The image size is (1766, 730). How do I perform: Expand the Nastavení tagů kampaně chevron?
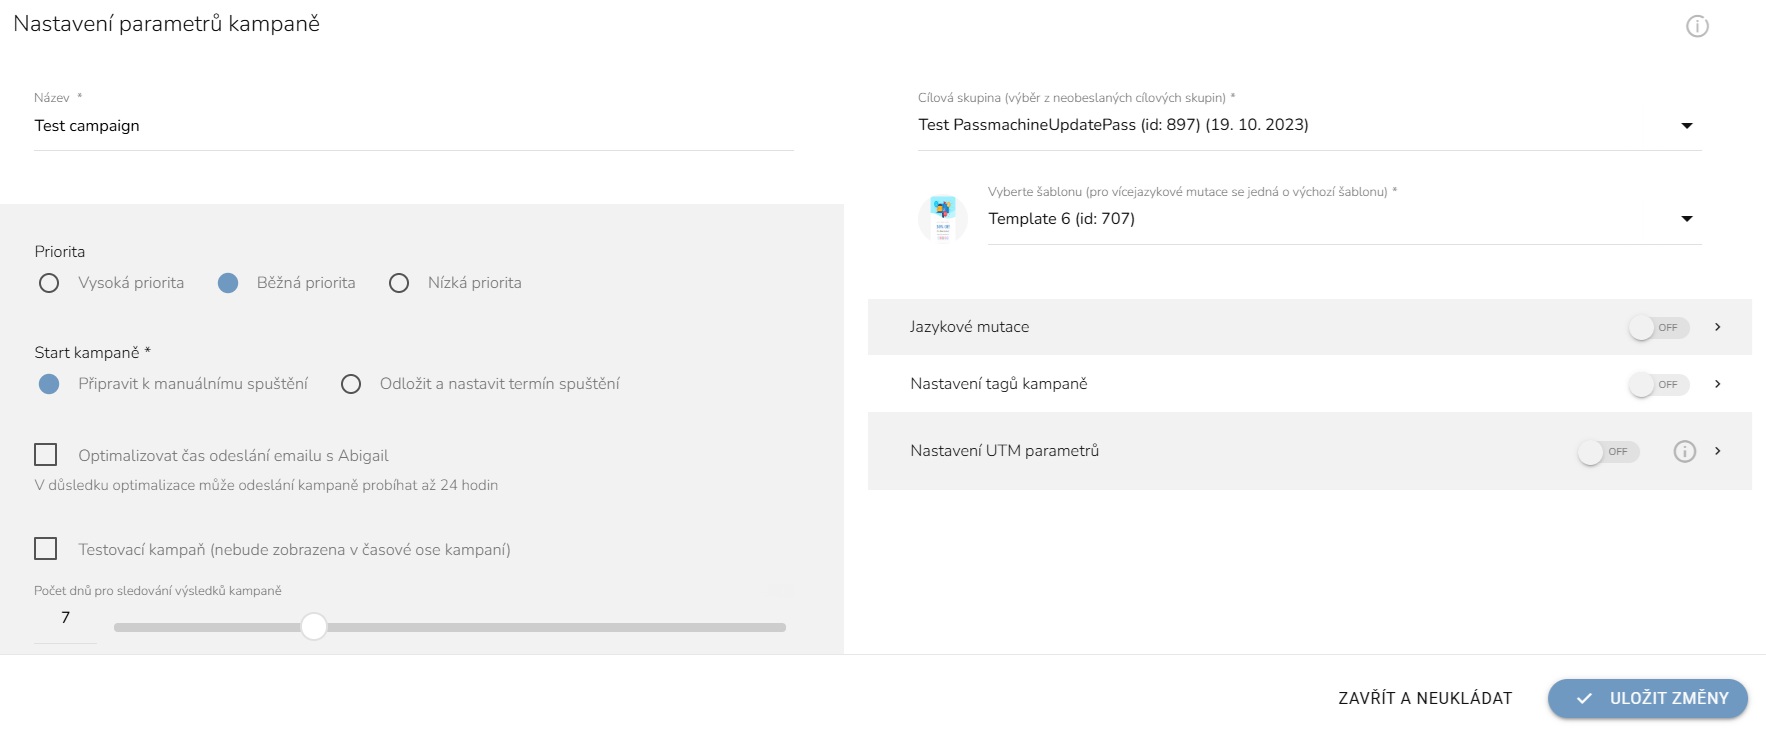pyautogui.click(x=1718, y=384)
